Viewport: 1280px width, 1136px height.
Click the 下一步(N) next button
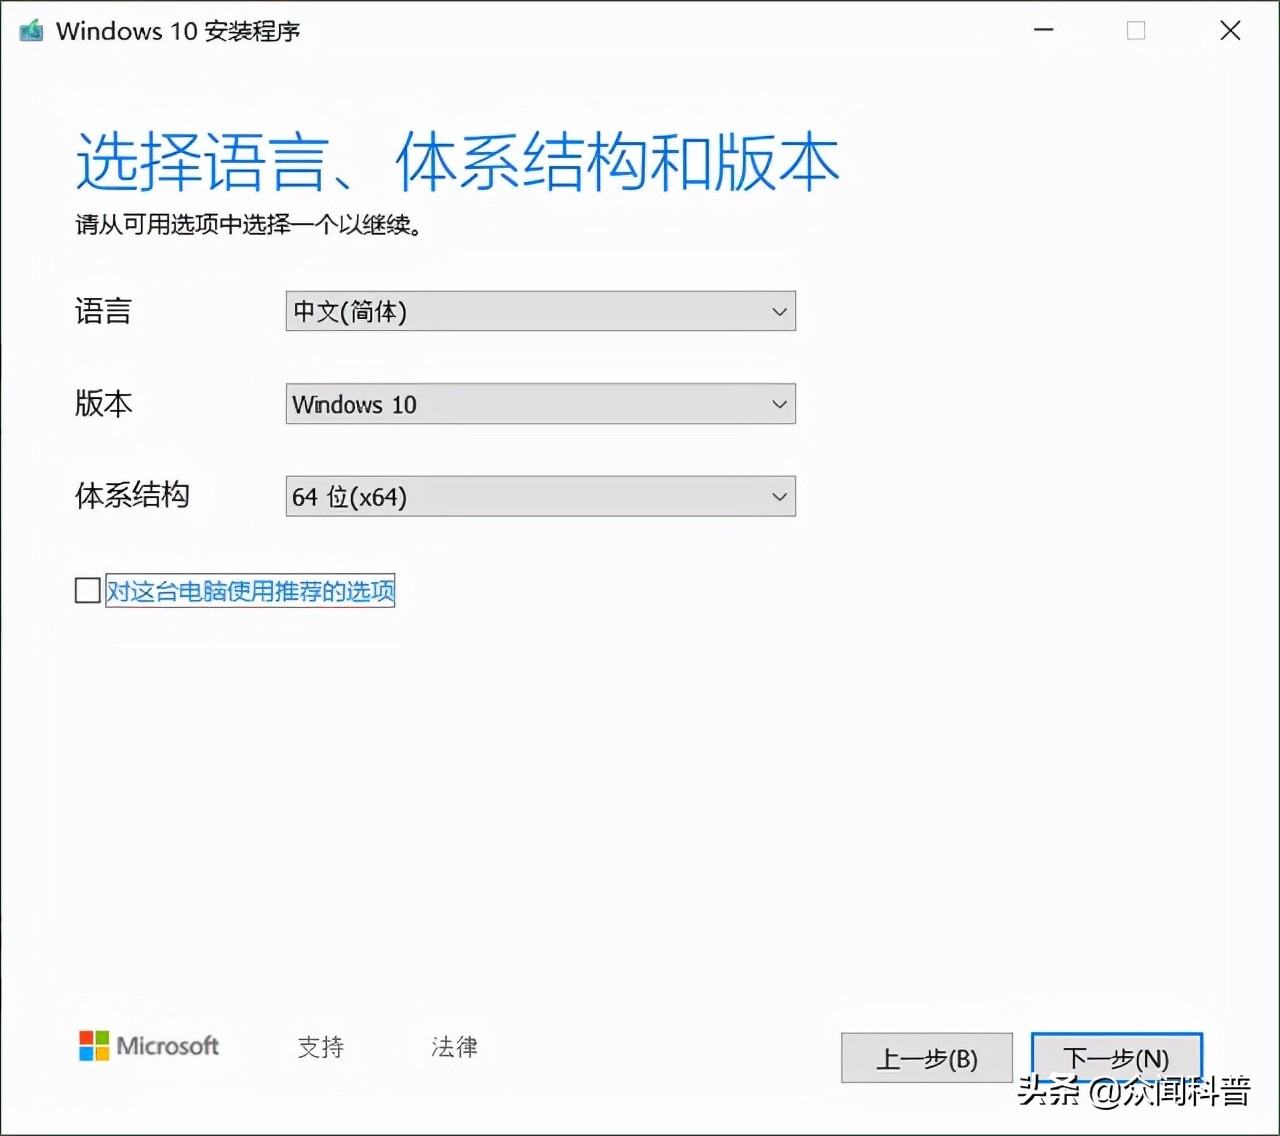point(1116,1058)
